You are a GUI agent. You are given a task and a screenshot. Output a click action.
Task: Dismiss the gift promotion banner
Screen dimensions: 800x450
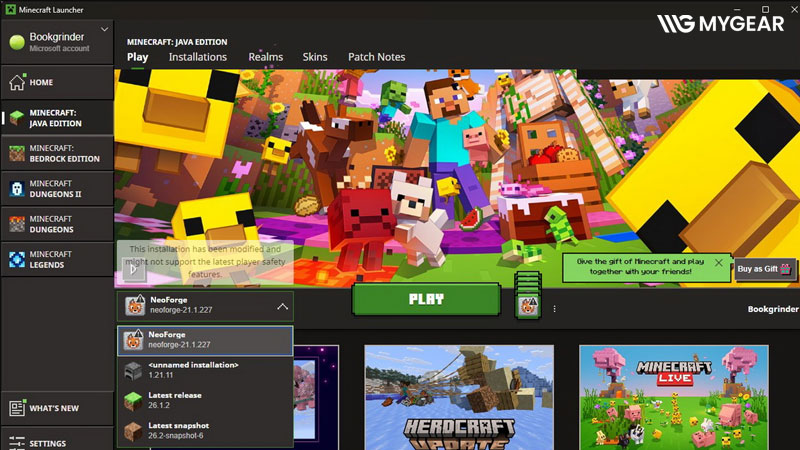point(718,263)
